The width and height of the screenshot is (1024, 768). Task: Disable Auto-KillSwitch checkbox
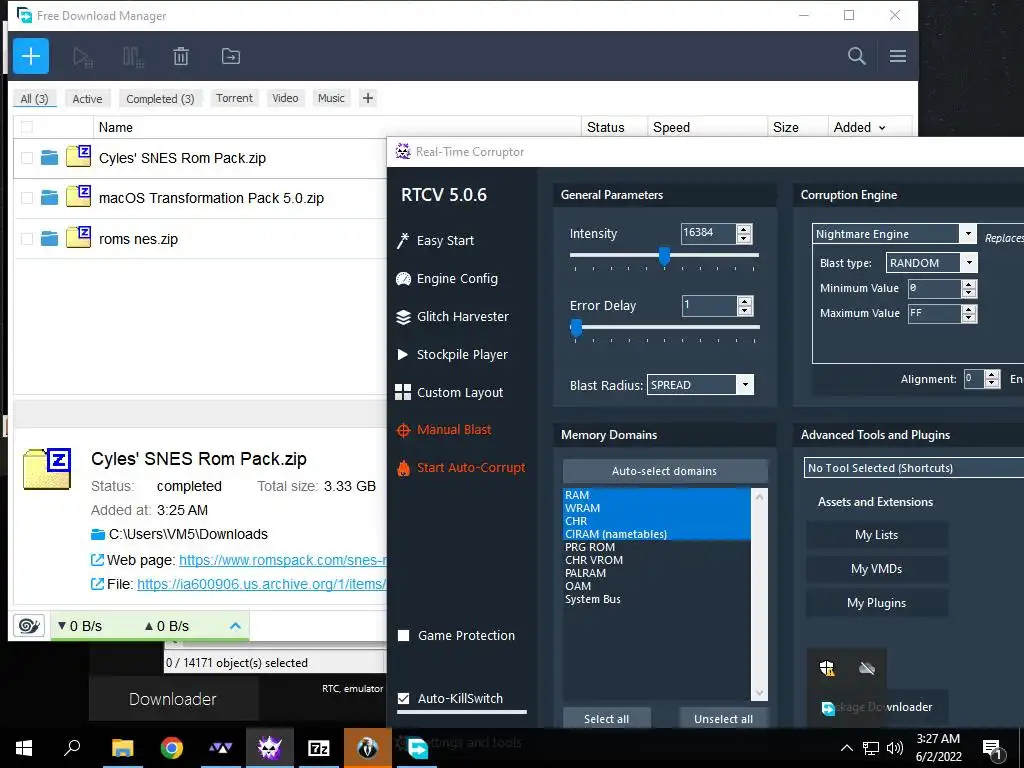(x=404, y=698)
